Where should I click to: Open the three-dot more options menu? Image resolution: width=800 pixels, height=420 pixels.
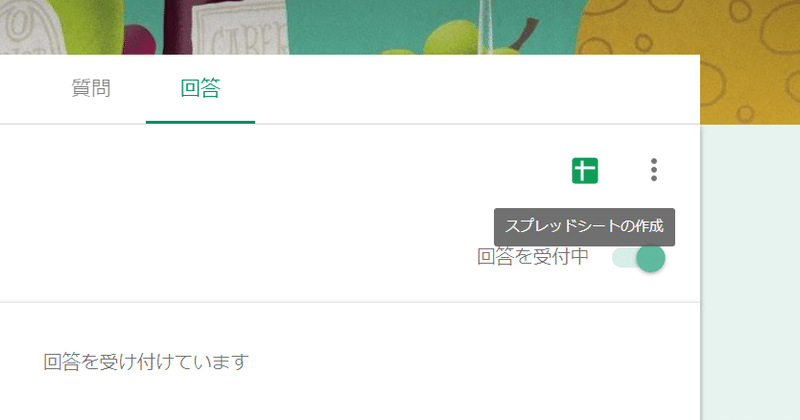[x=654, y=170]
